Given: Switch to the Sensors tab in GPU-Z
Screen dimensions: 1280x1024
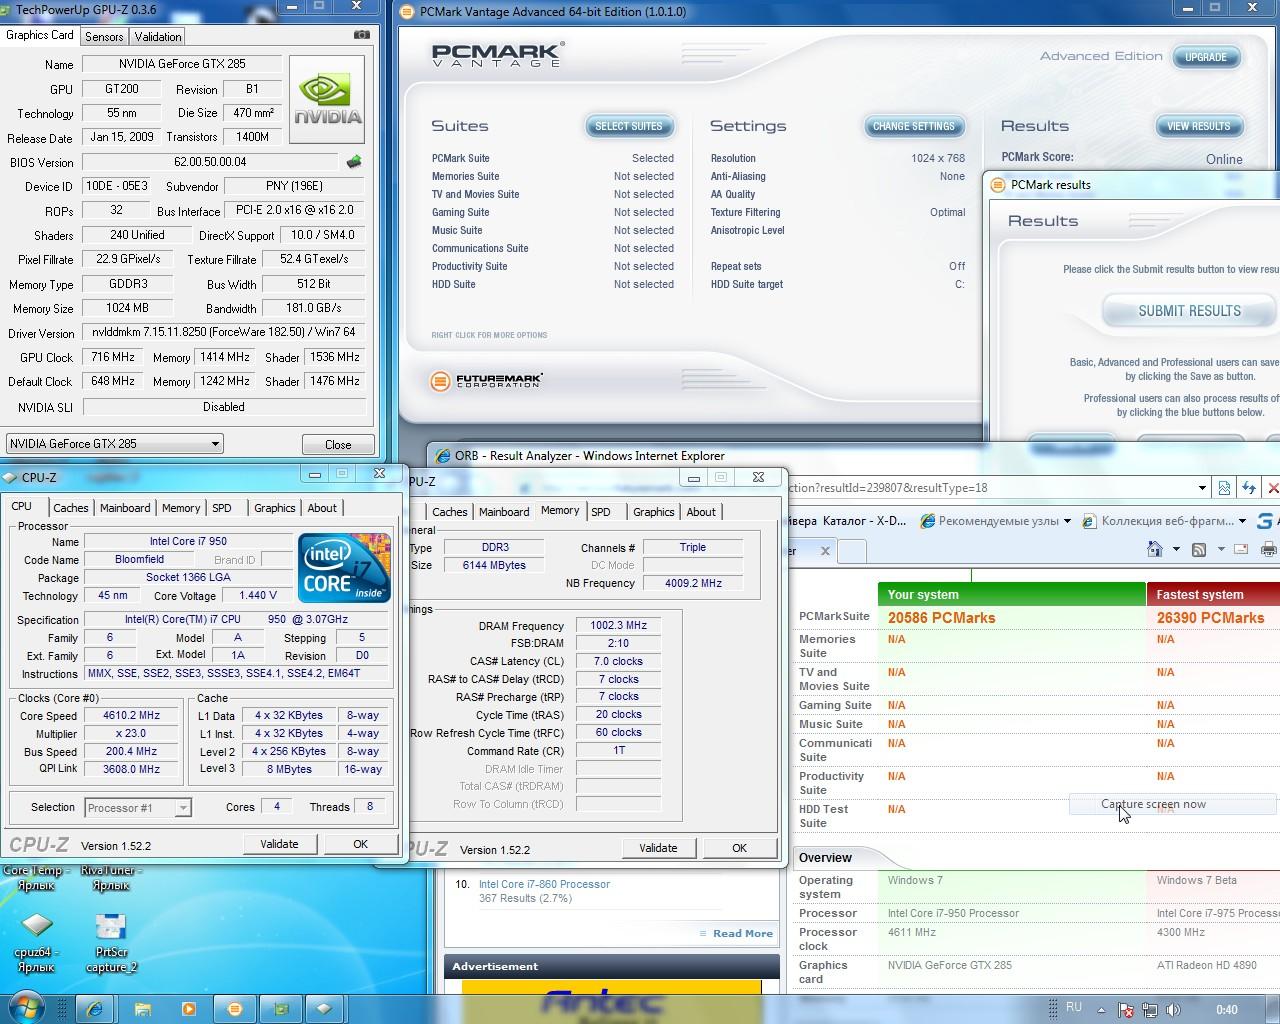Looking at the screenshot, I should point(104,36).
